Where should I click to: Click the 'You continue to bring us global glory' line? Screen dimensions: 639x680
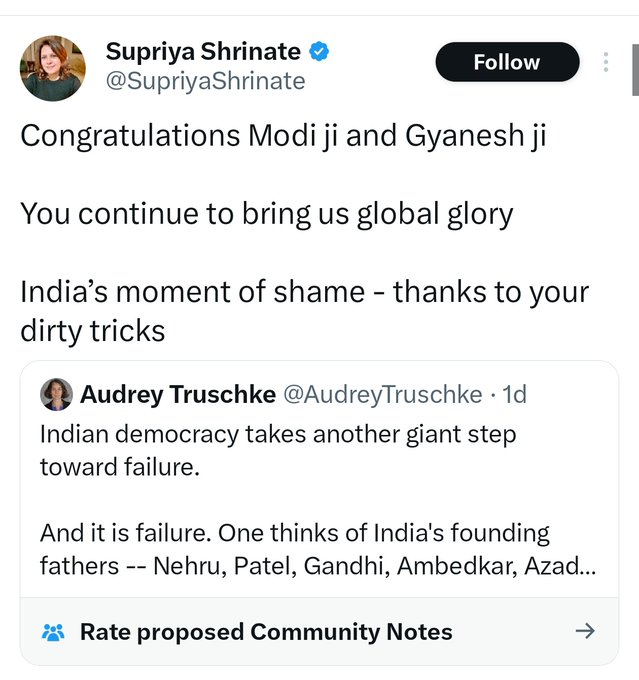tap(267, 214)
